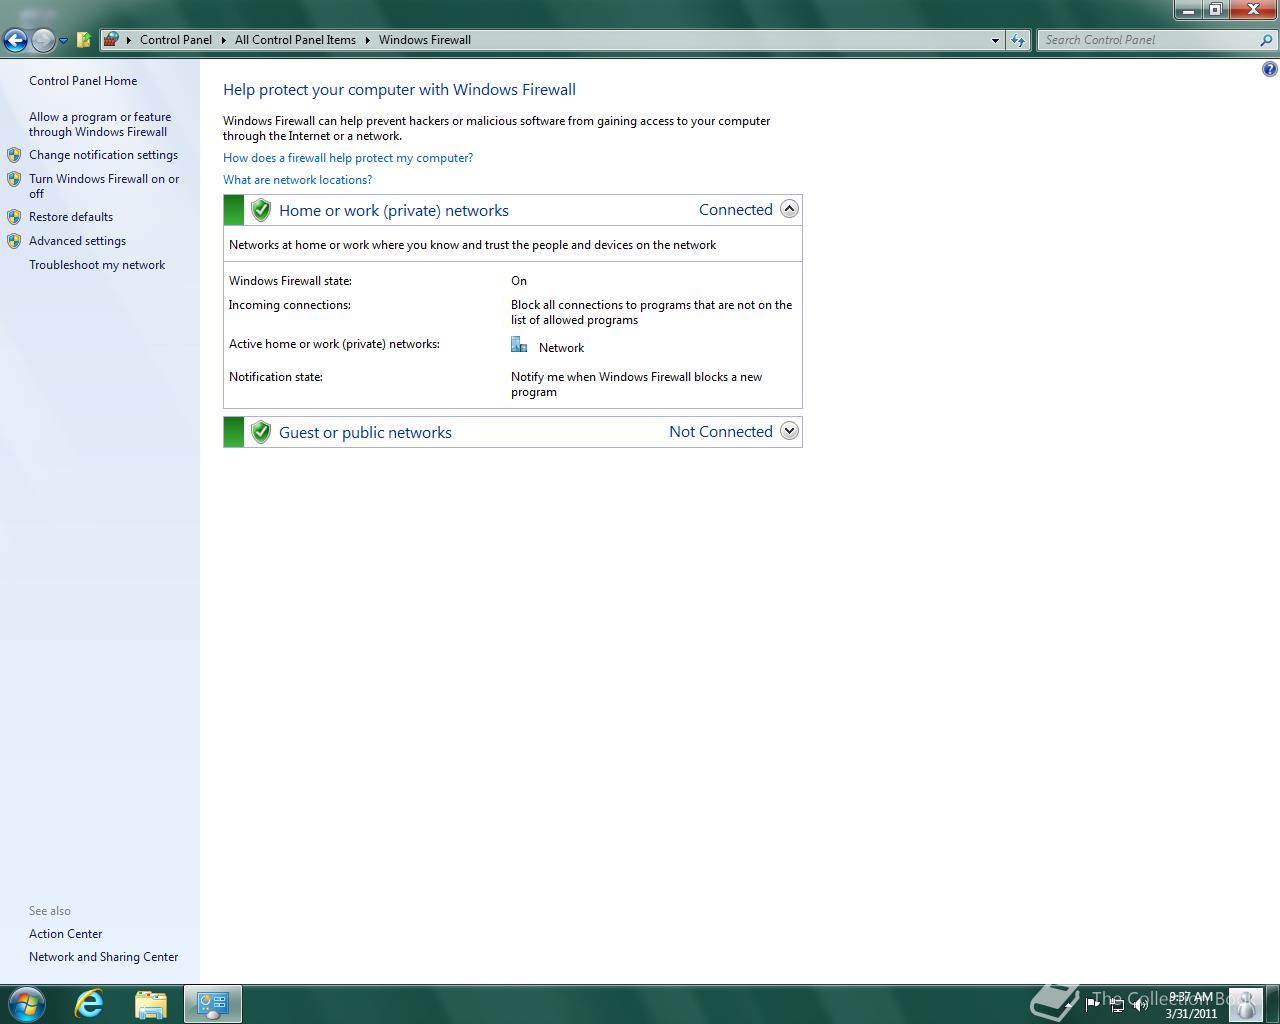Screen dimensions: 1280x1024
Task: Open How does a firewall help protect link
Action: click(348, 158)
